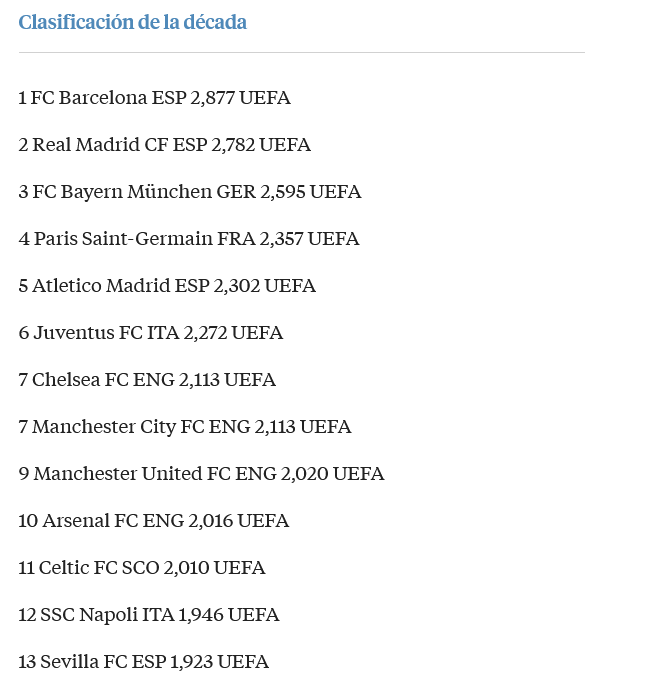The width and height of the screenshot is (670, 682).
Task: Select the FC Bayern München row
Action: click(190, 192)
